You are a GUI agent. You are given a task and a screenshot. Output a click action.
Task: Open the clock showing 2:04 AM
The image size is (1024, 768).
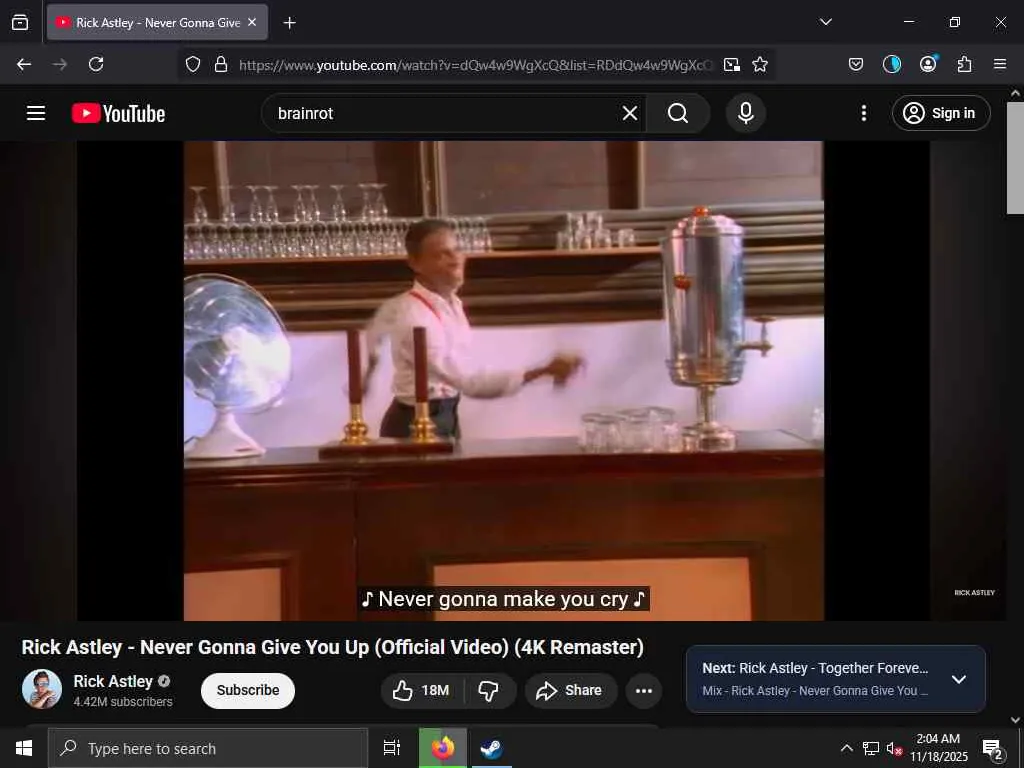click(938, 748)
